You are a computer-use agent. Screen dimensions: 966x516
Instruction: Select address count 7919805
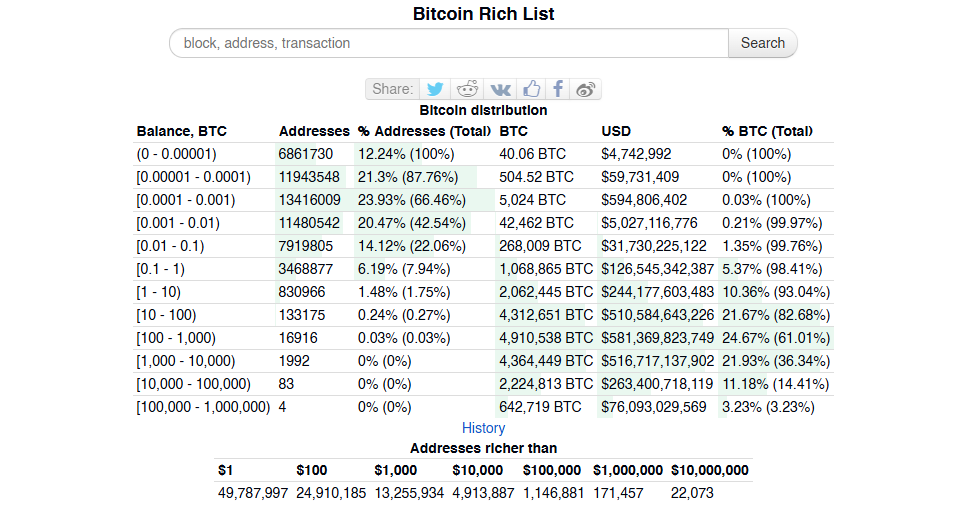click(x=306, y=246)
